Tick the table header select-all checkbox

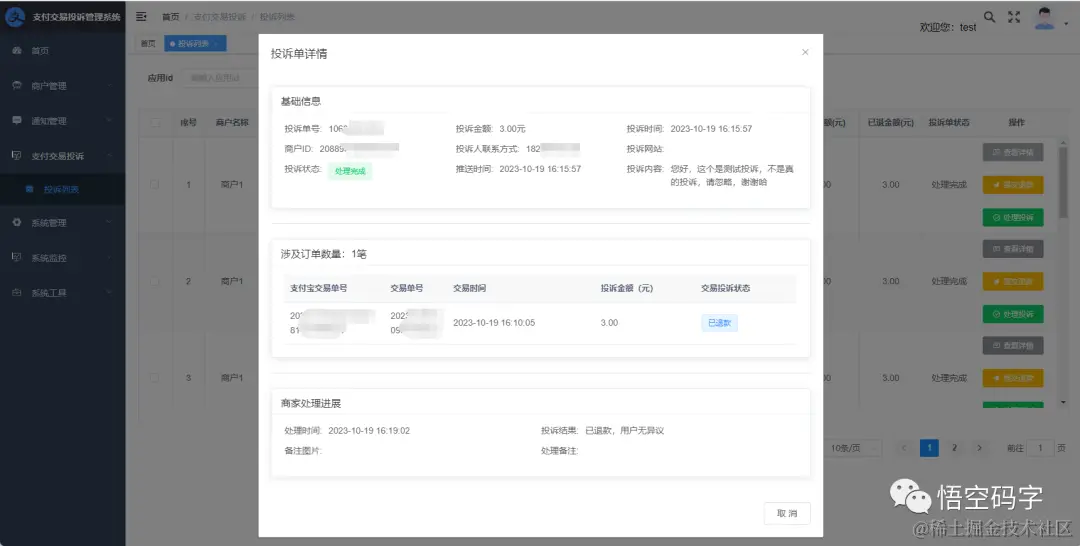155,123
